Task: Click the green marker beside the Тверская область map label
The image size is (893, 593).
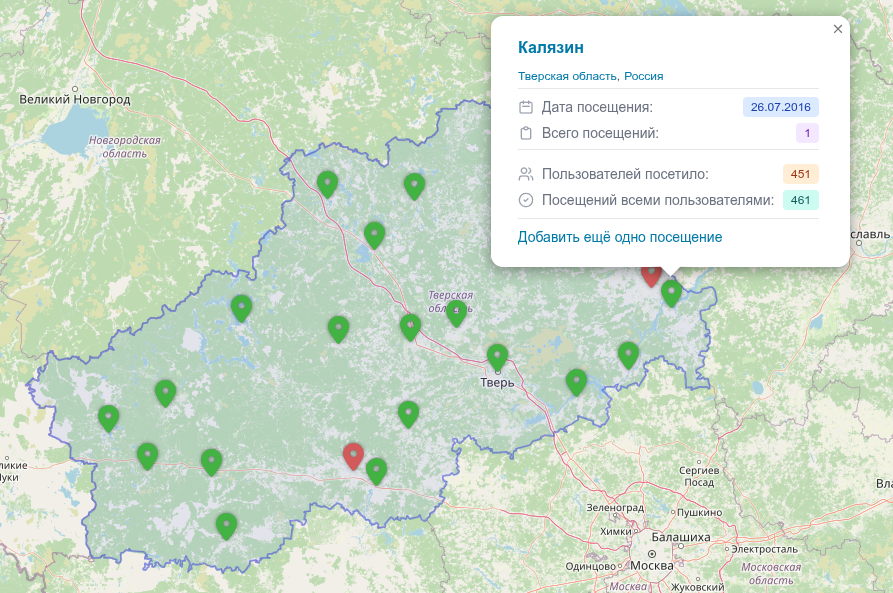Action: click(456, 314)
